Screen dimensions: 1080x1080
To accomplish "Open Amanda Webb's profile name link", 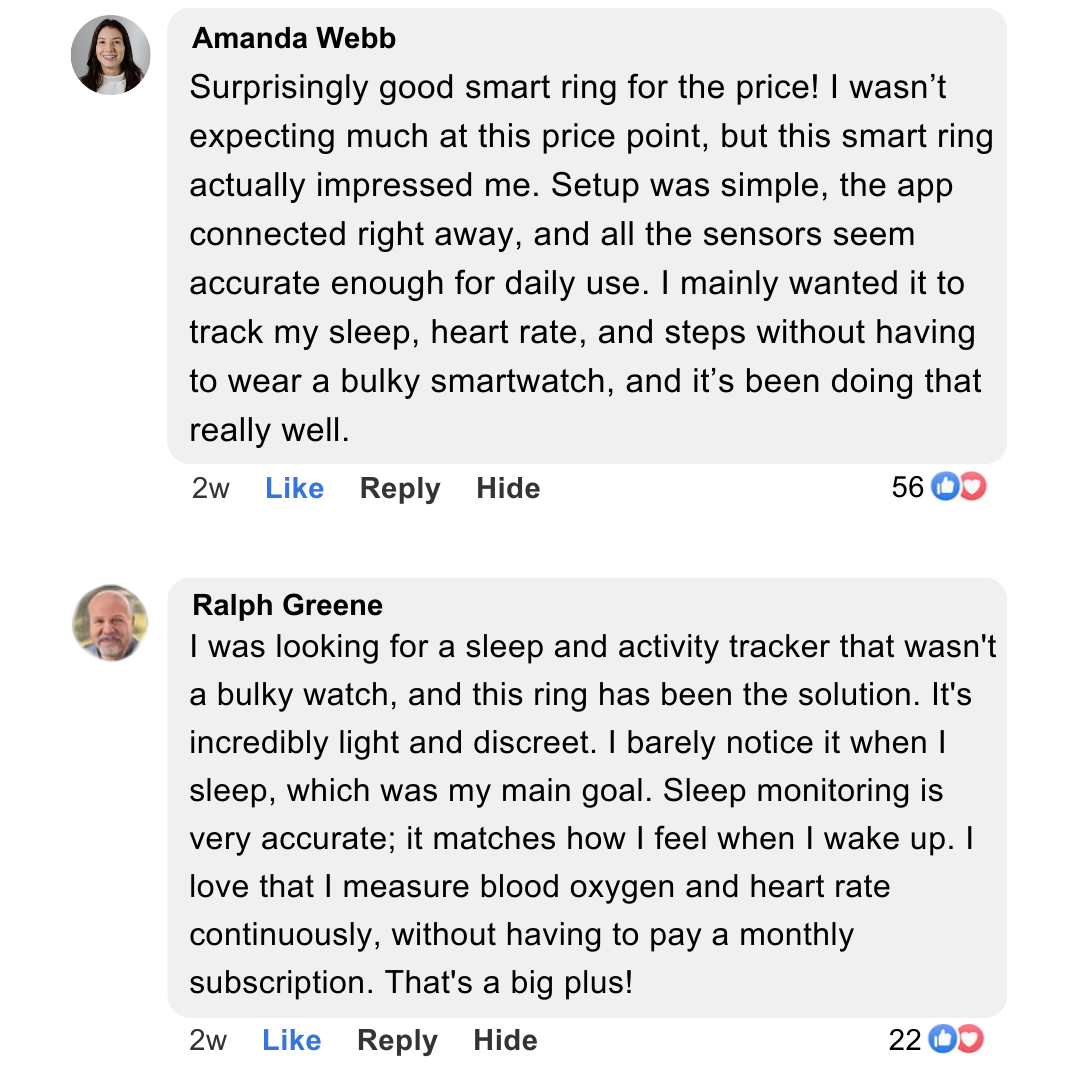I will pyautogui.click(x=294, y=38).
